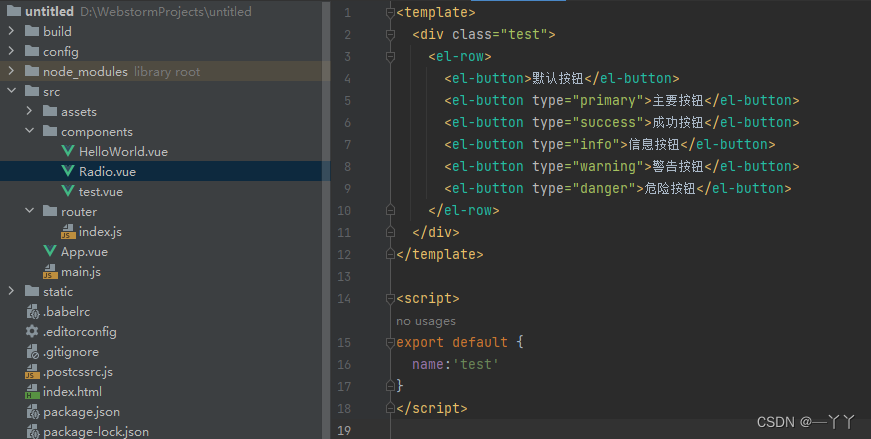Viewport: 871px width, 439px height.
Task: Fold the div block on line 2
Action: click(391, 35)
